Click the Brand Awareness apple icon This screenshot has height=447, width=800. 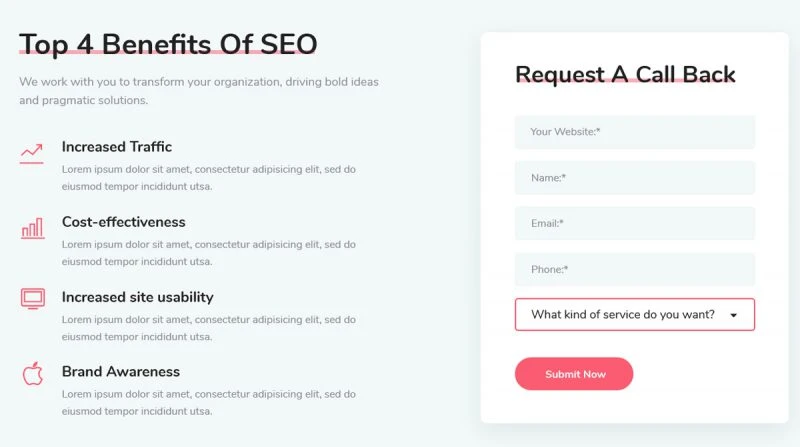coord(32,374)
